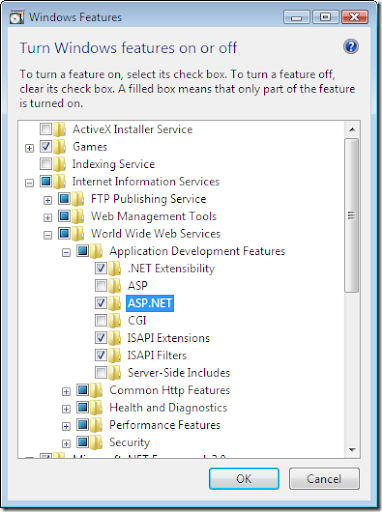Click the folder icon beside ISAPI Filters
The width and height of the screenshot is (382, 512).
(x=115, y=355)
